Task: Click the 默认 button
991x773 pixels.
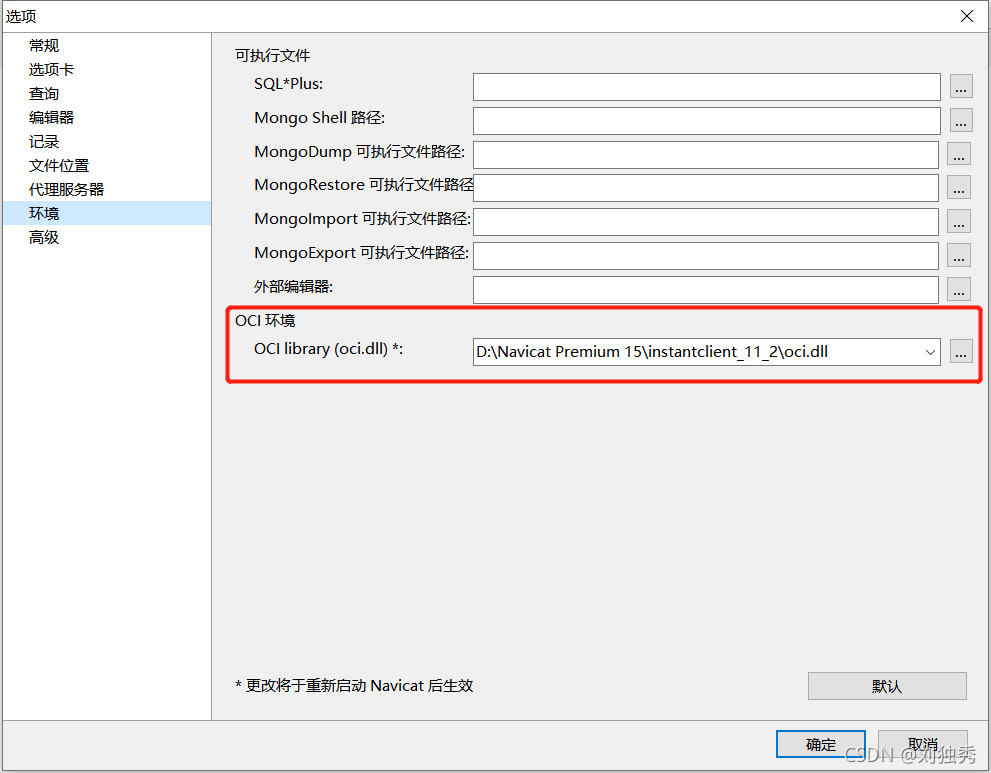Action: coord(886,685)
